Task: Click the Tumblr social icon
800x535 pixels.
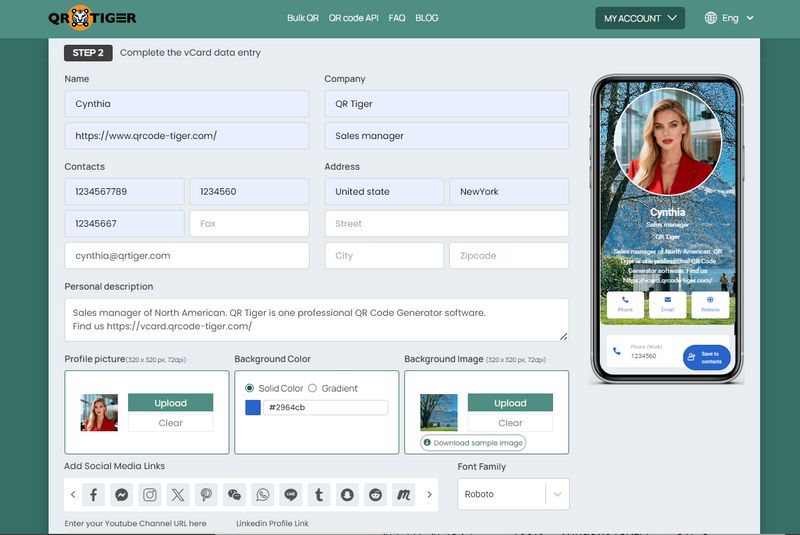Action: point(319,494)
